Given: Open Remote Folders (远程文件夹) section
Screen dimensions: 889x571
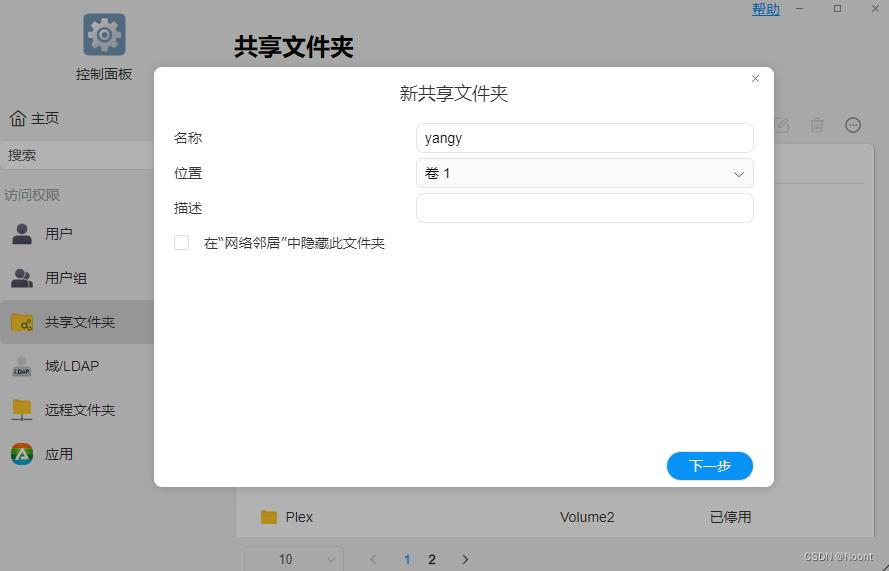Looking at the screenshot, I should [77, 410].
